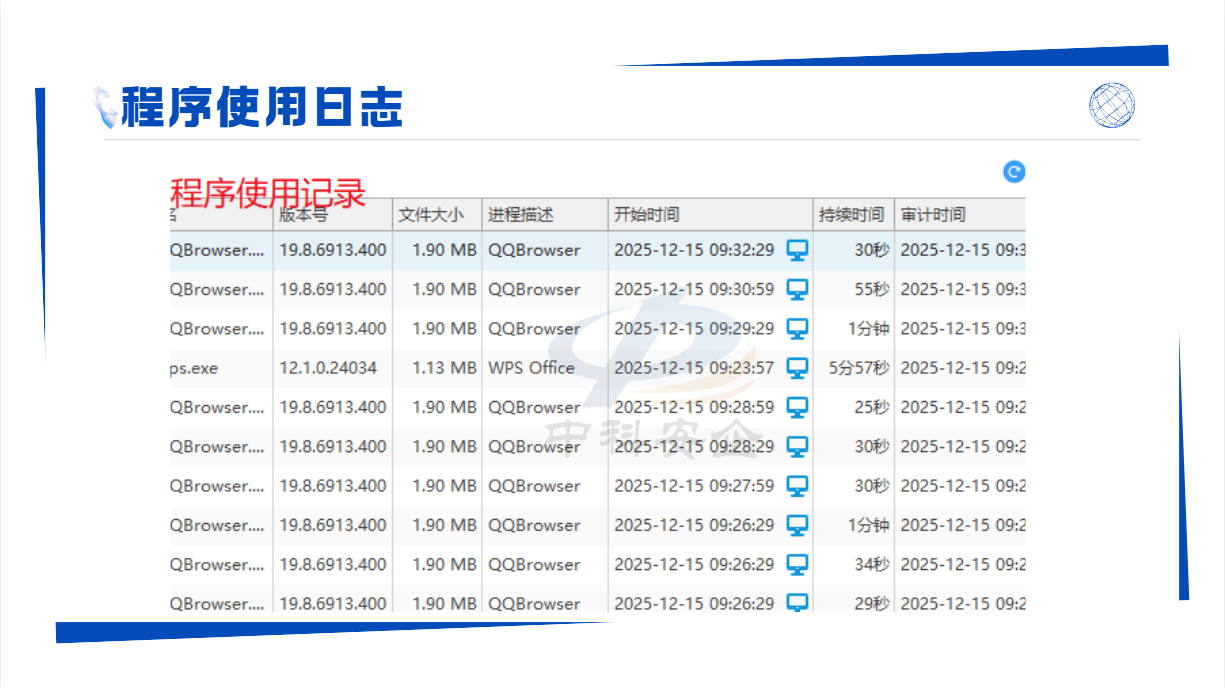
Task: Click start time 2025-12-15 09:32:29
Action: tap(694, 250)
